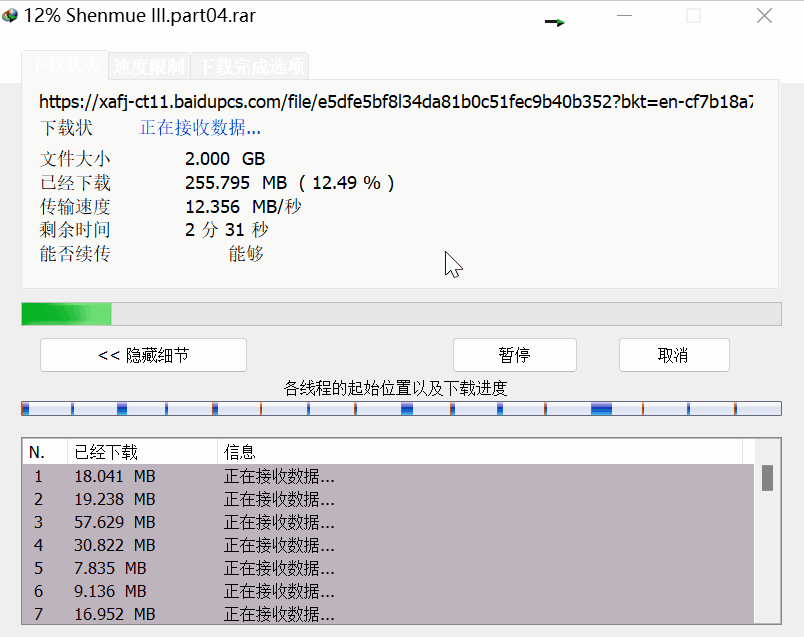Image resolution: width=804 pixels, height=637 pixels.
Task: Switch to the 下载状态 tab
Action: coord(65,65)
